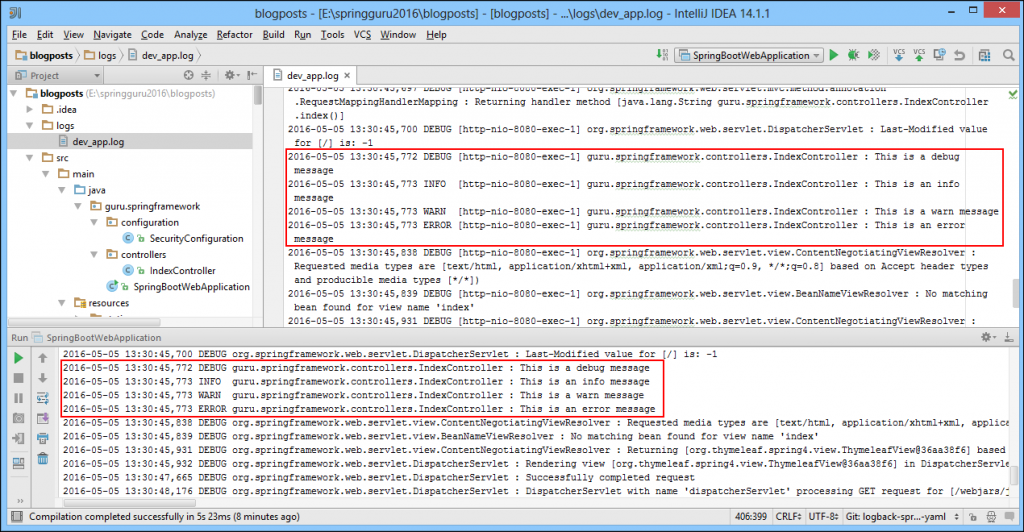Click the Exit icon in Run panel
The width and height of the screenshot is (1024, 532).
tap(18, 439)
